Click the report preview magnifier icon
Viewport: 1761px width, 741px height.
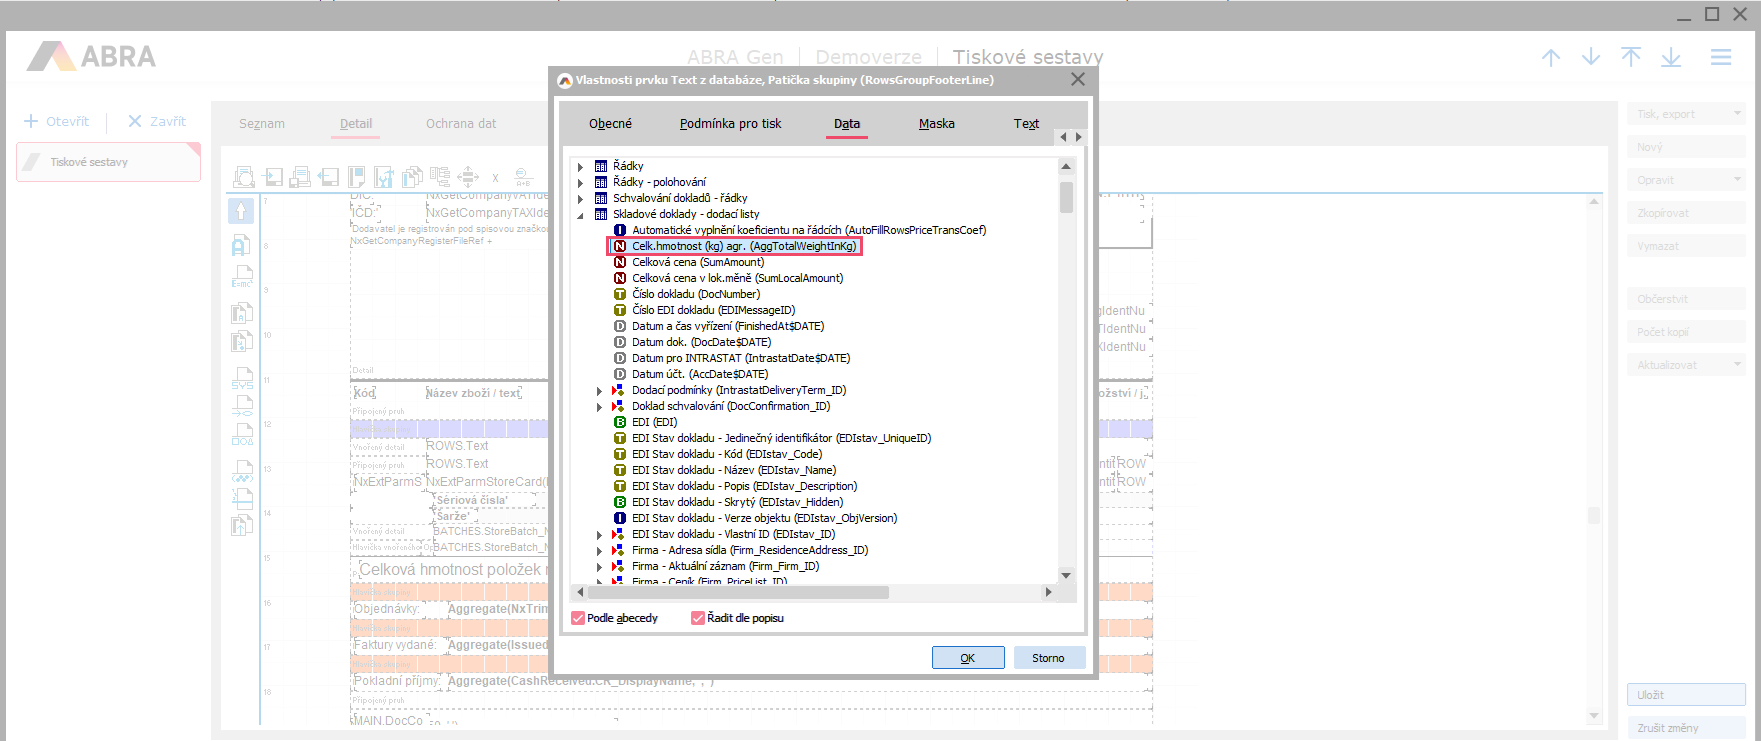[244, 178]
